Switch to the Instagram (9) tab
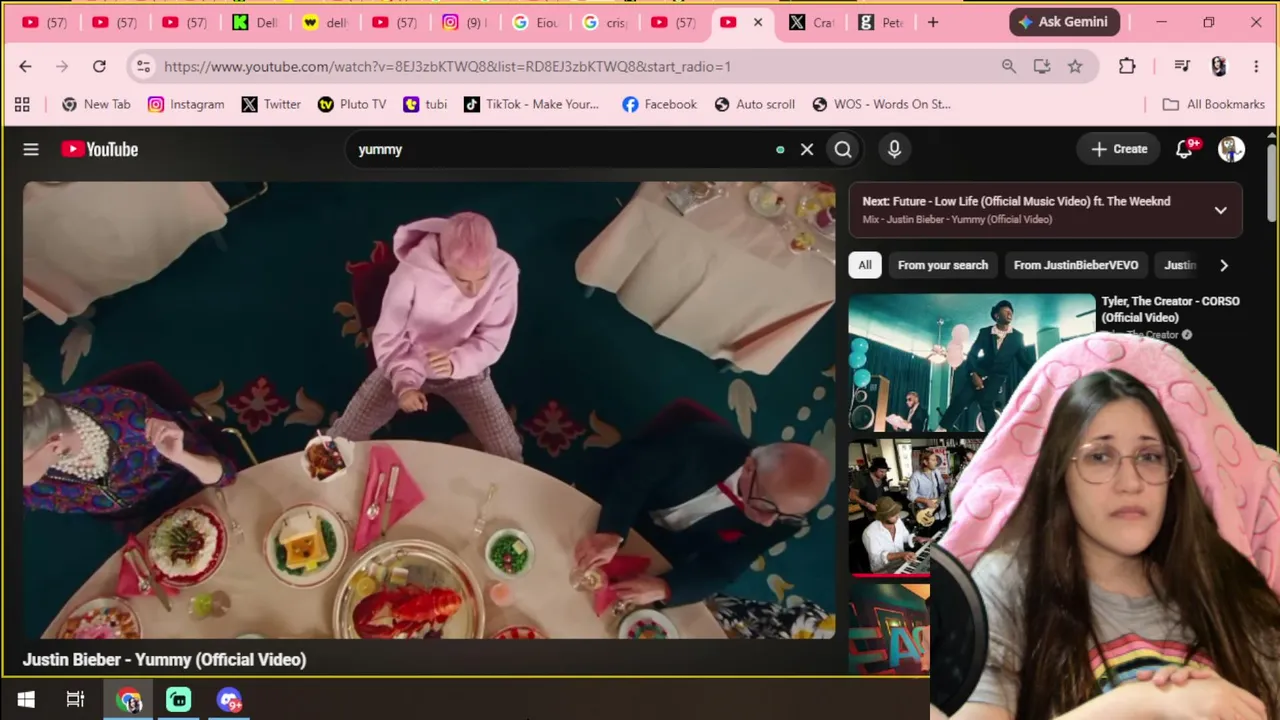The height and width of the screenshot is (720, 1280). click(x=465, y=22)
